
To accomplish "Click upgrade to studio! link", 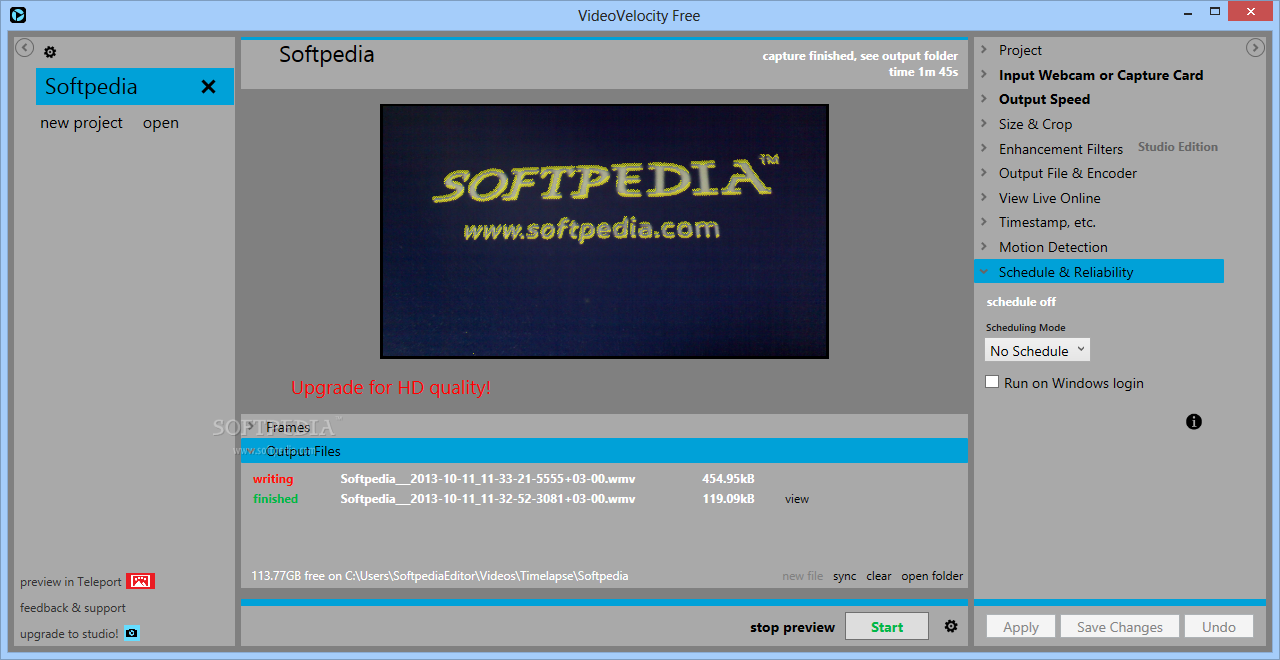I will pos(69,634).
